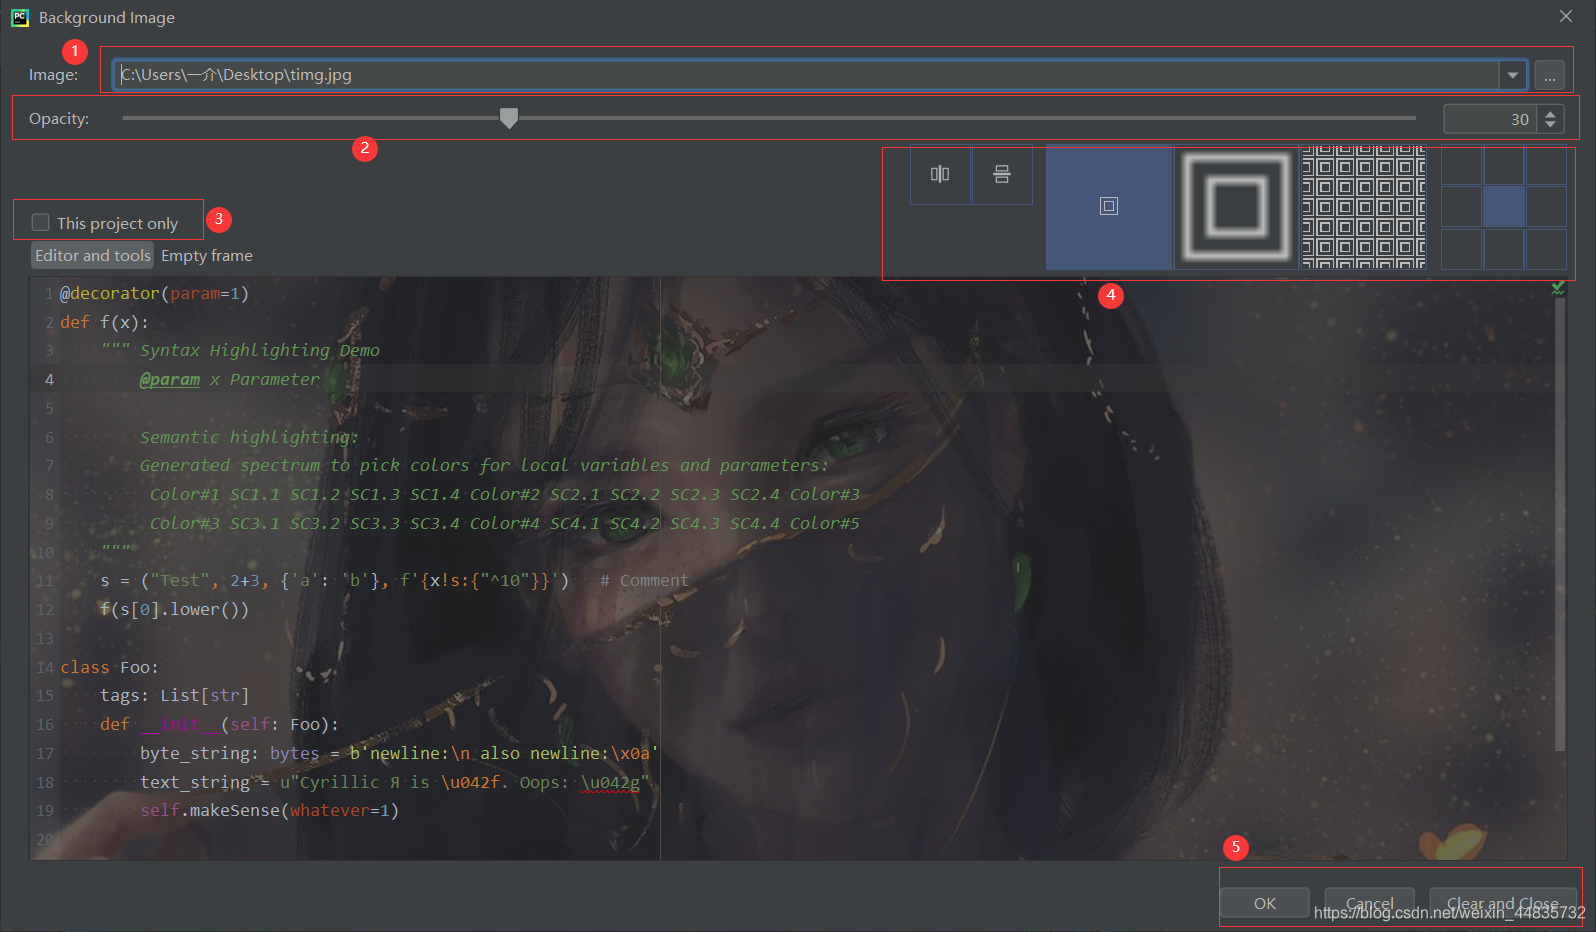This screenshot has width=1596, height=932.
Task: Click the opacity slider thumb
Action: [x=509, y=118]
